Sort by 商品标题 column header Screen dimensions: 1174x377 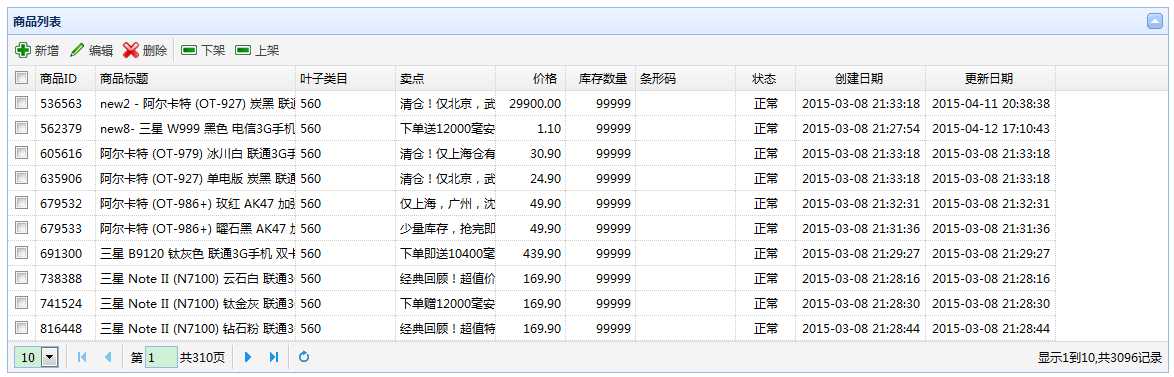[x=195, y=79]
